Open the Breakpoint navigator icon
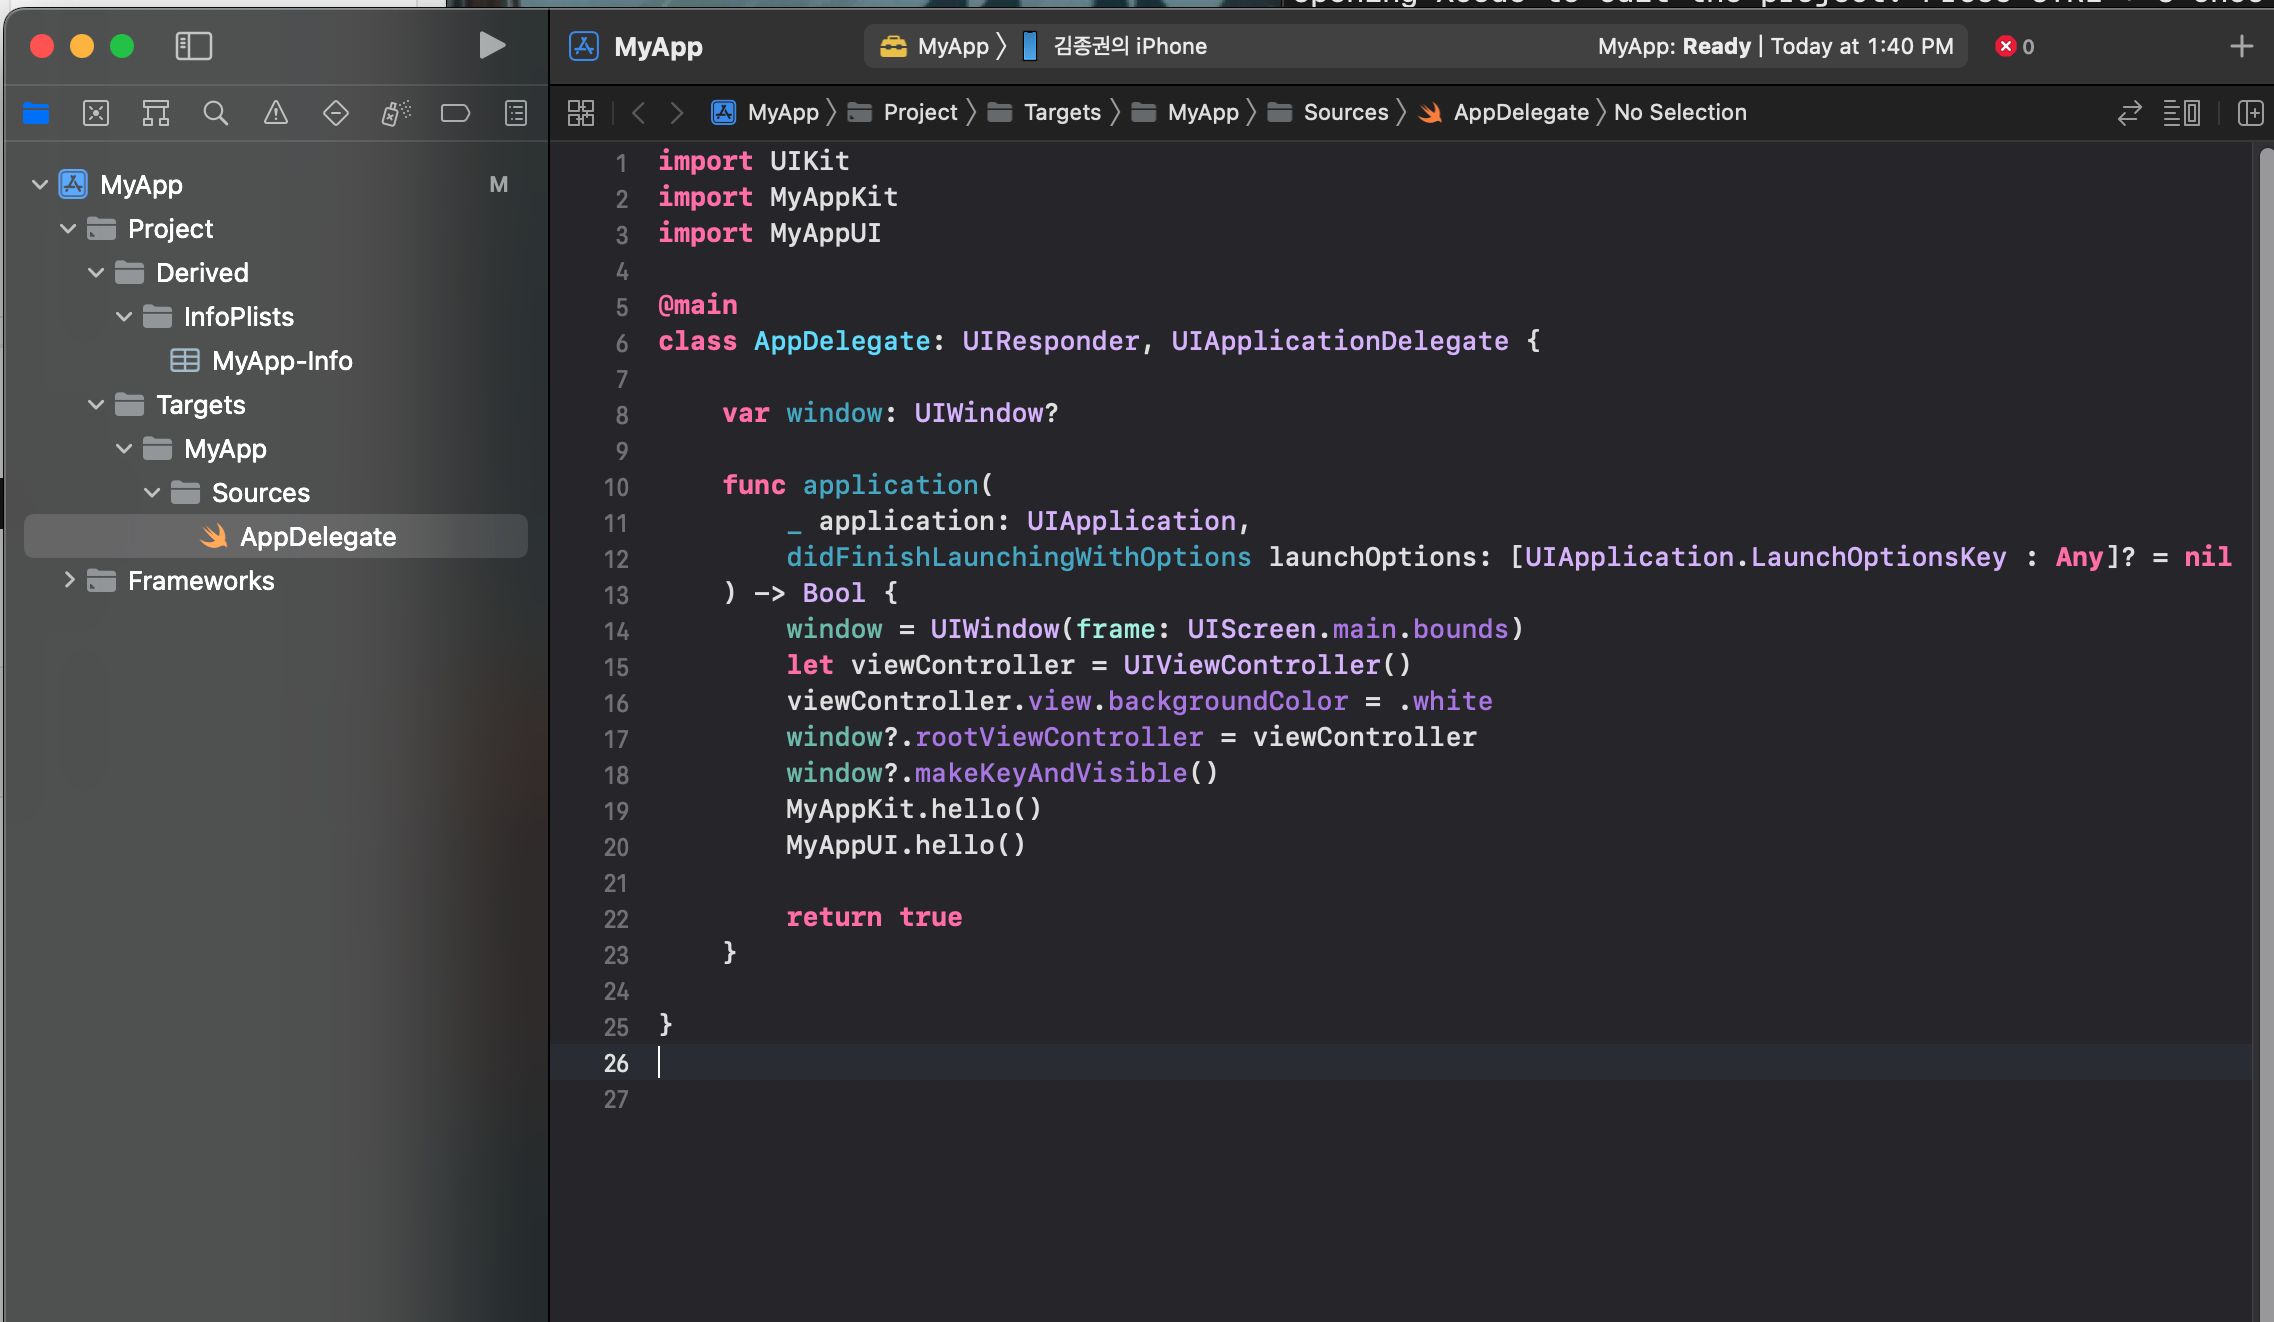Image resolution: width=2274 pixels, height=1322 pixels. point(456,113)
